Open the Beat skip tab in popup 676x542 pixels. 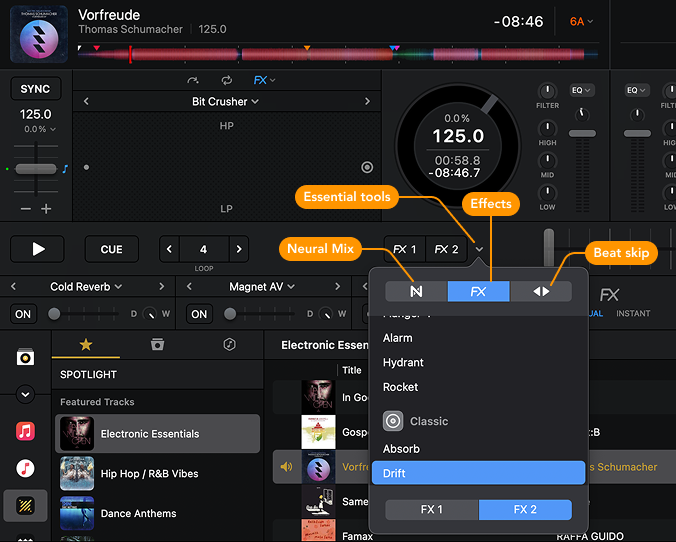[x=541, y=291]
